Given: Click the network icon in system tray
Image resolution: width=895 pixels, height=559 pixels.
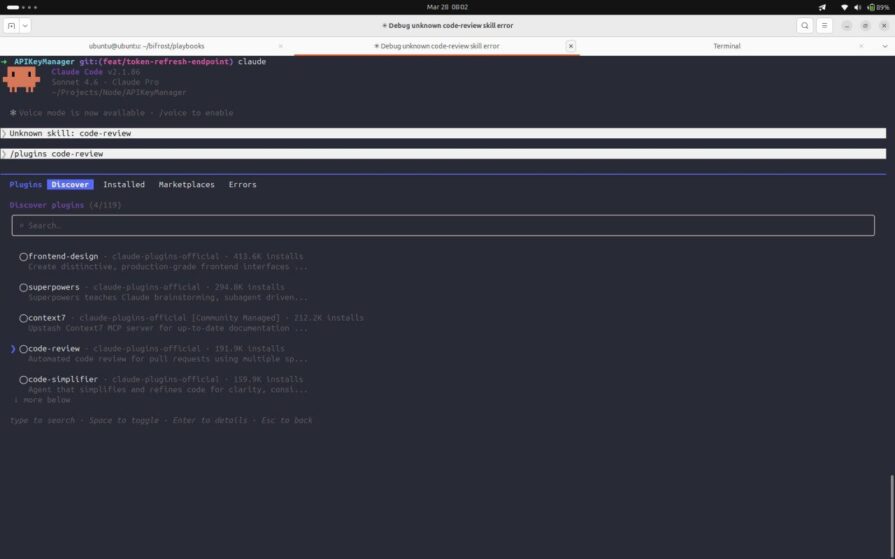Looking at the screenshot, I should pos(843,7).
